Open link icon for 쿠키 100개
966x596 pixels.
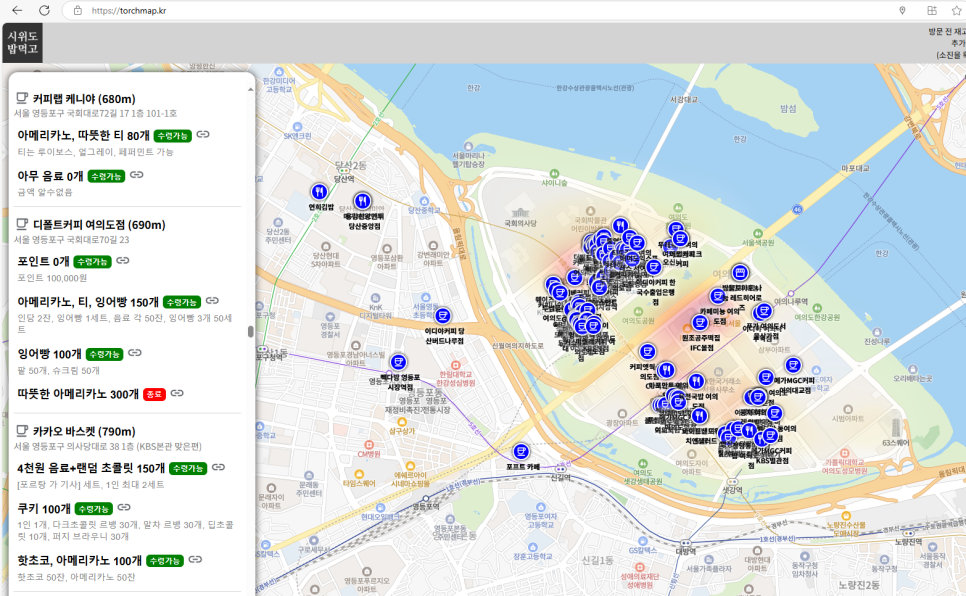click(124, 507)
